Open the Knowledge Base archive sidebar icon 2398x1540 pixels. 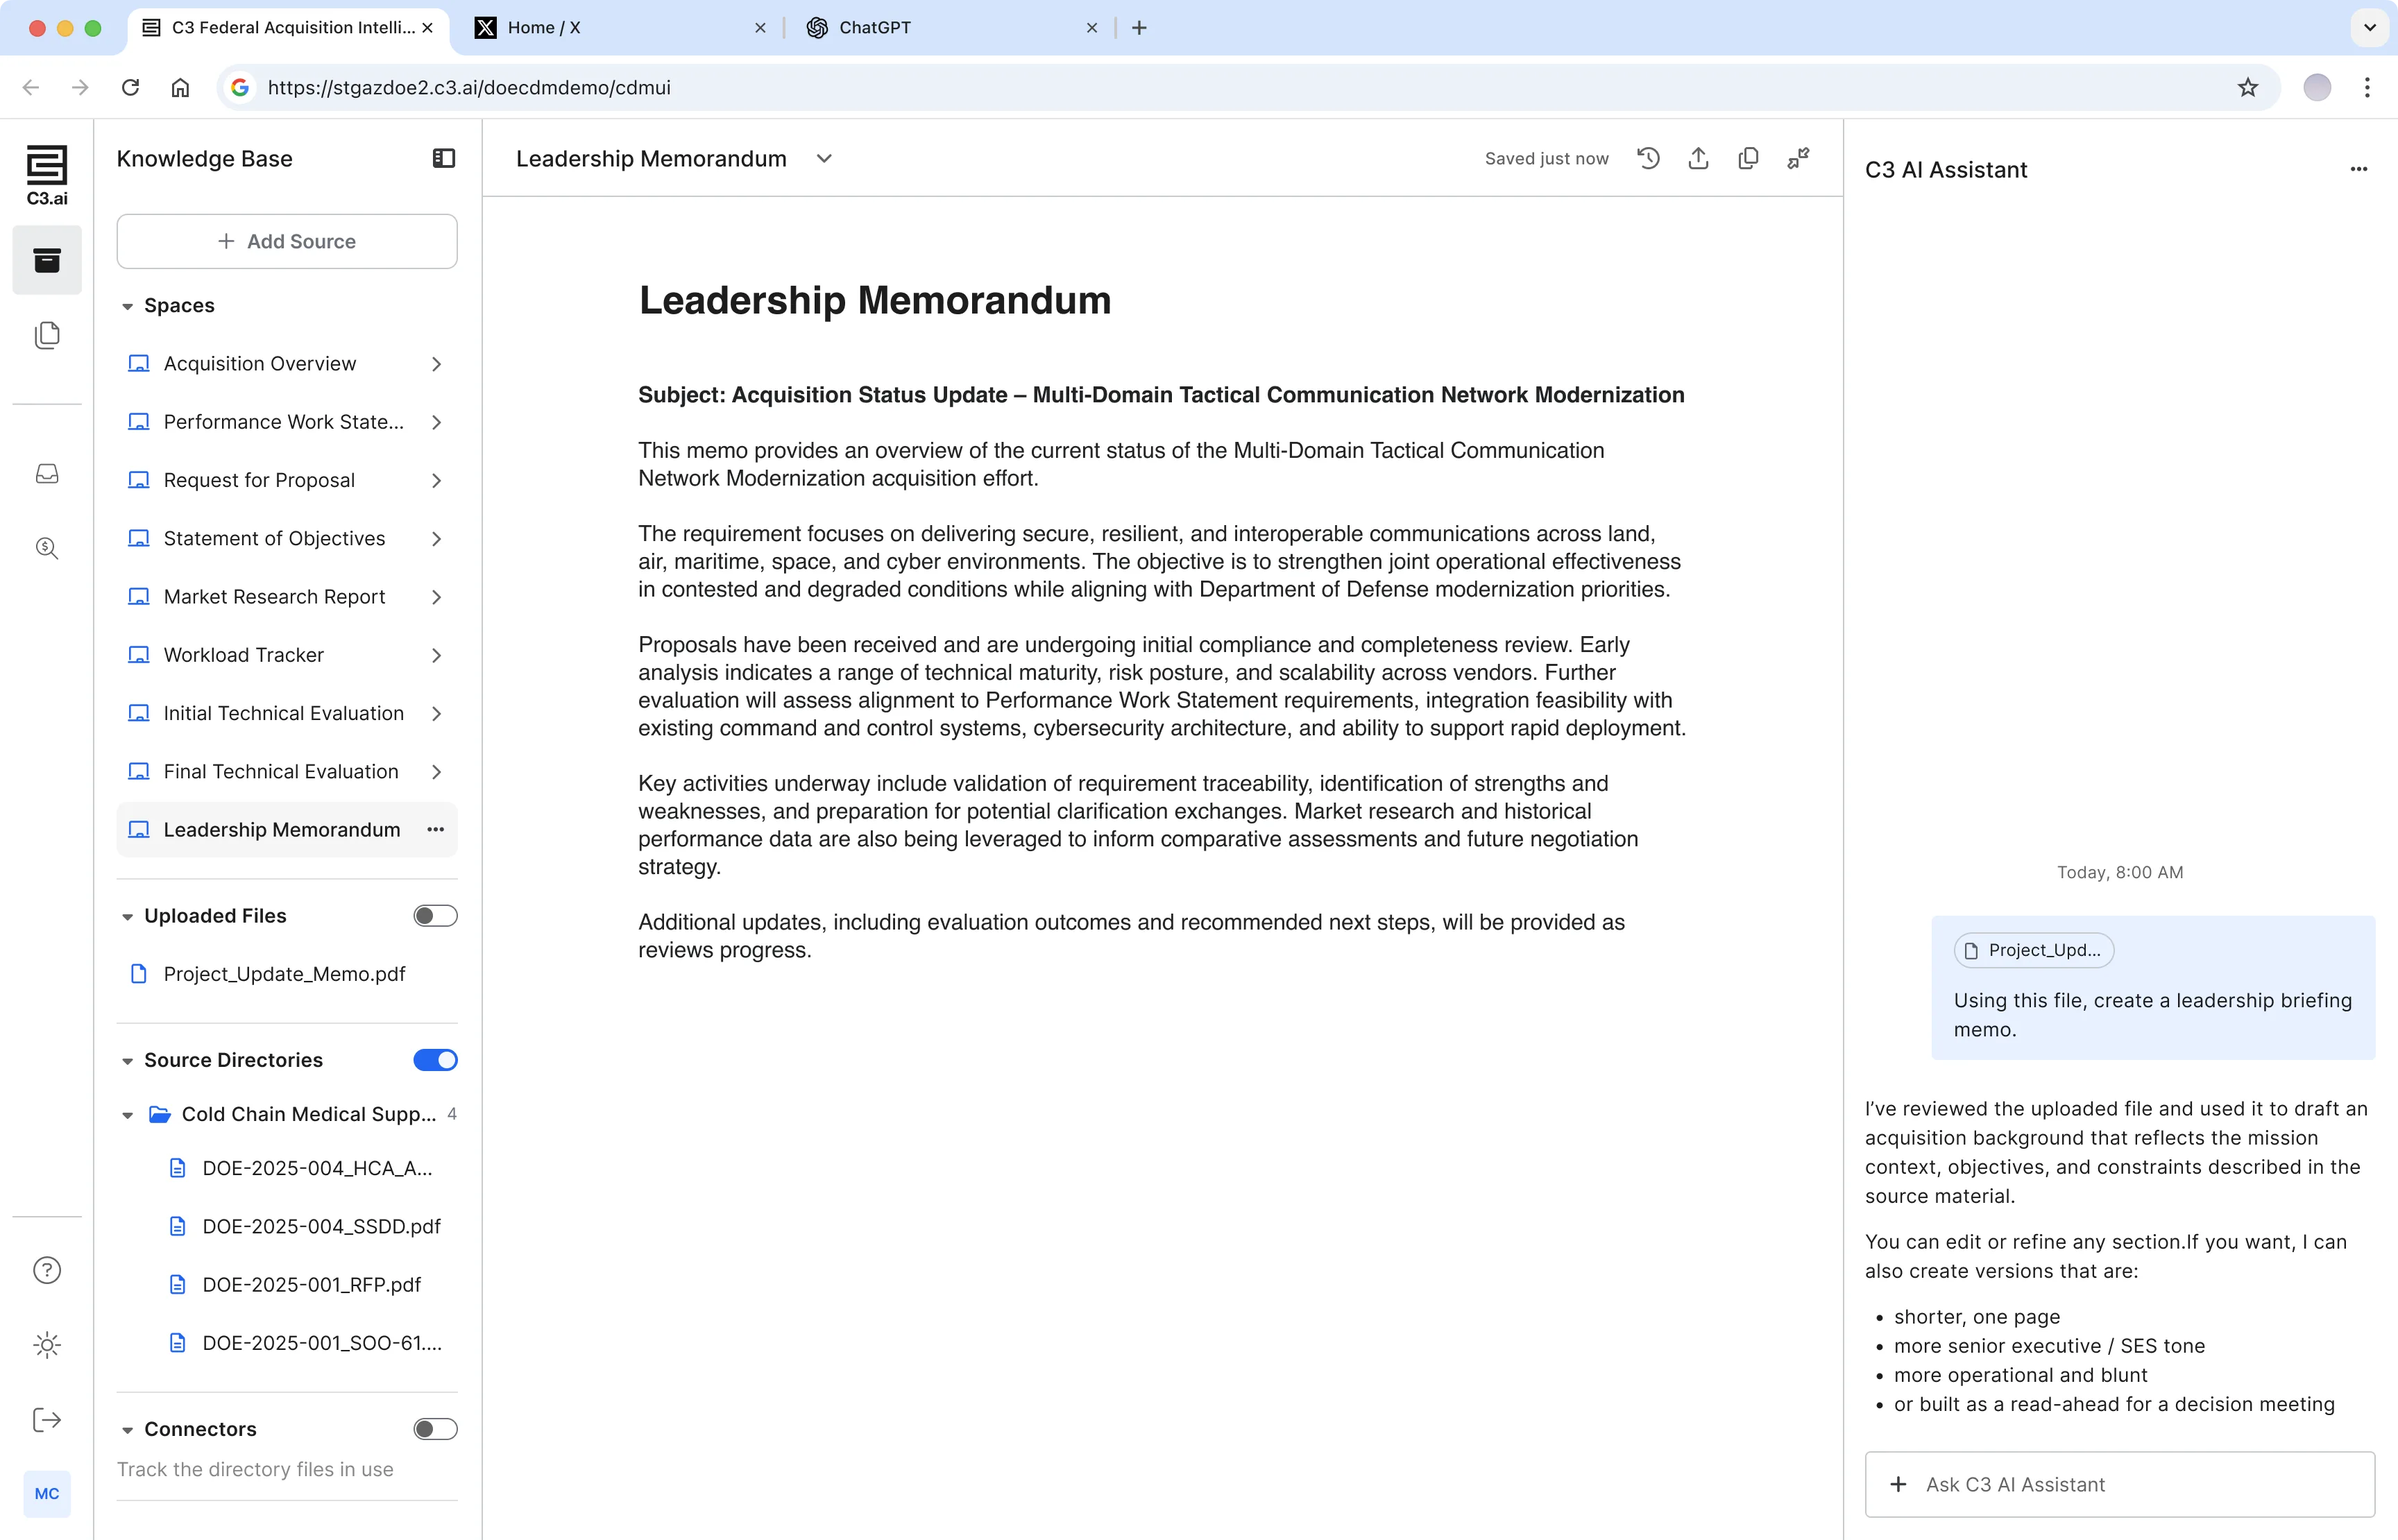pyautogui.click(x=47, y=260)
